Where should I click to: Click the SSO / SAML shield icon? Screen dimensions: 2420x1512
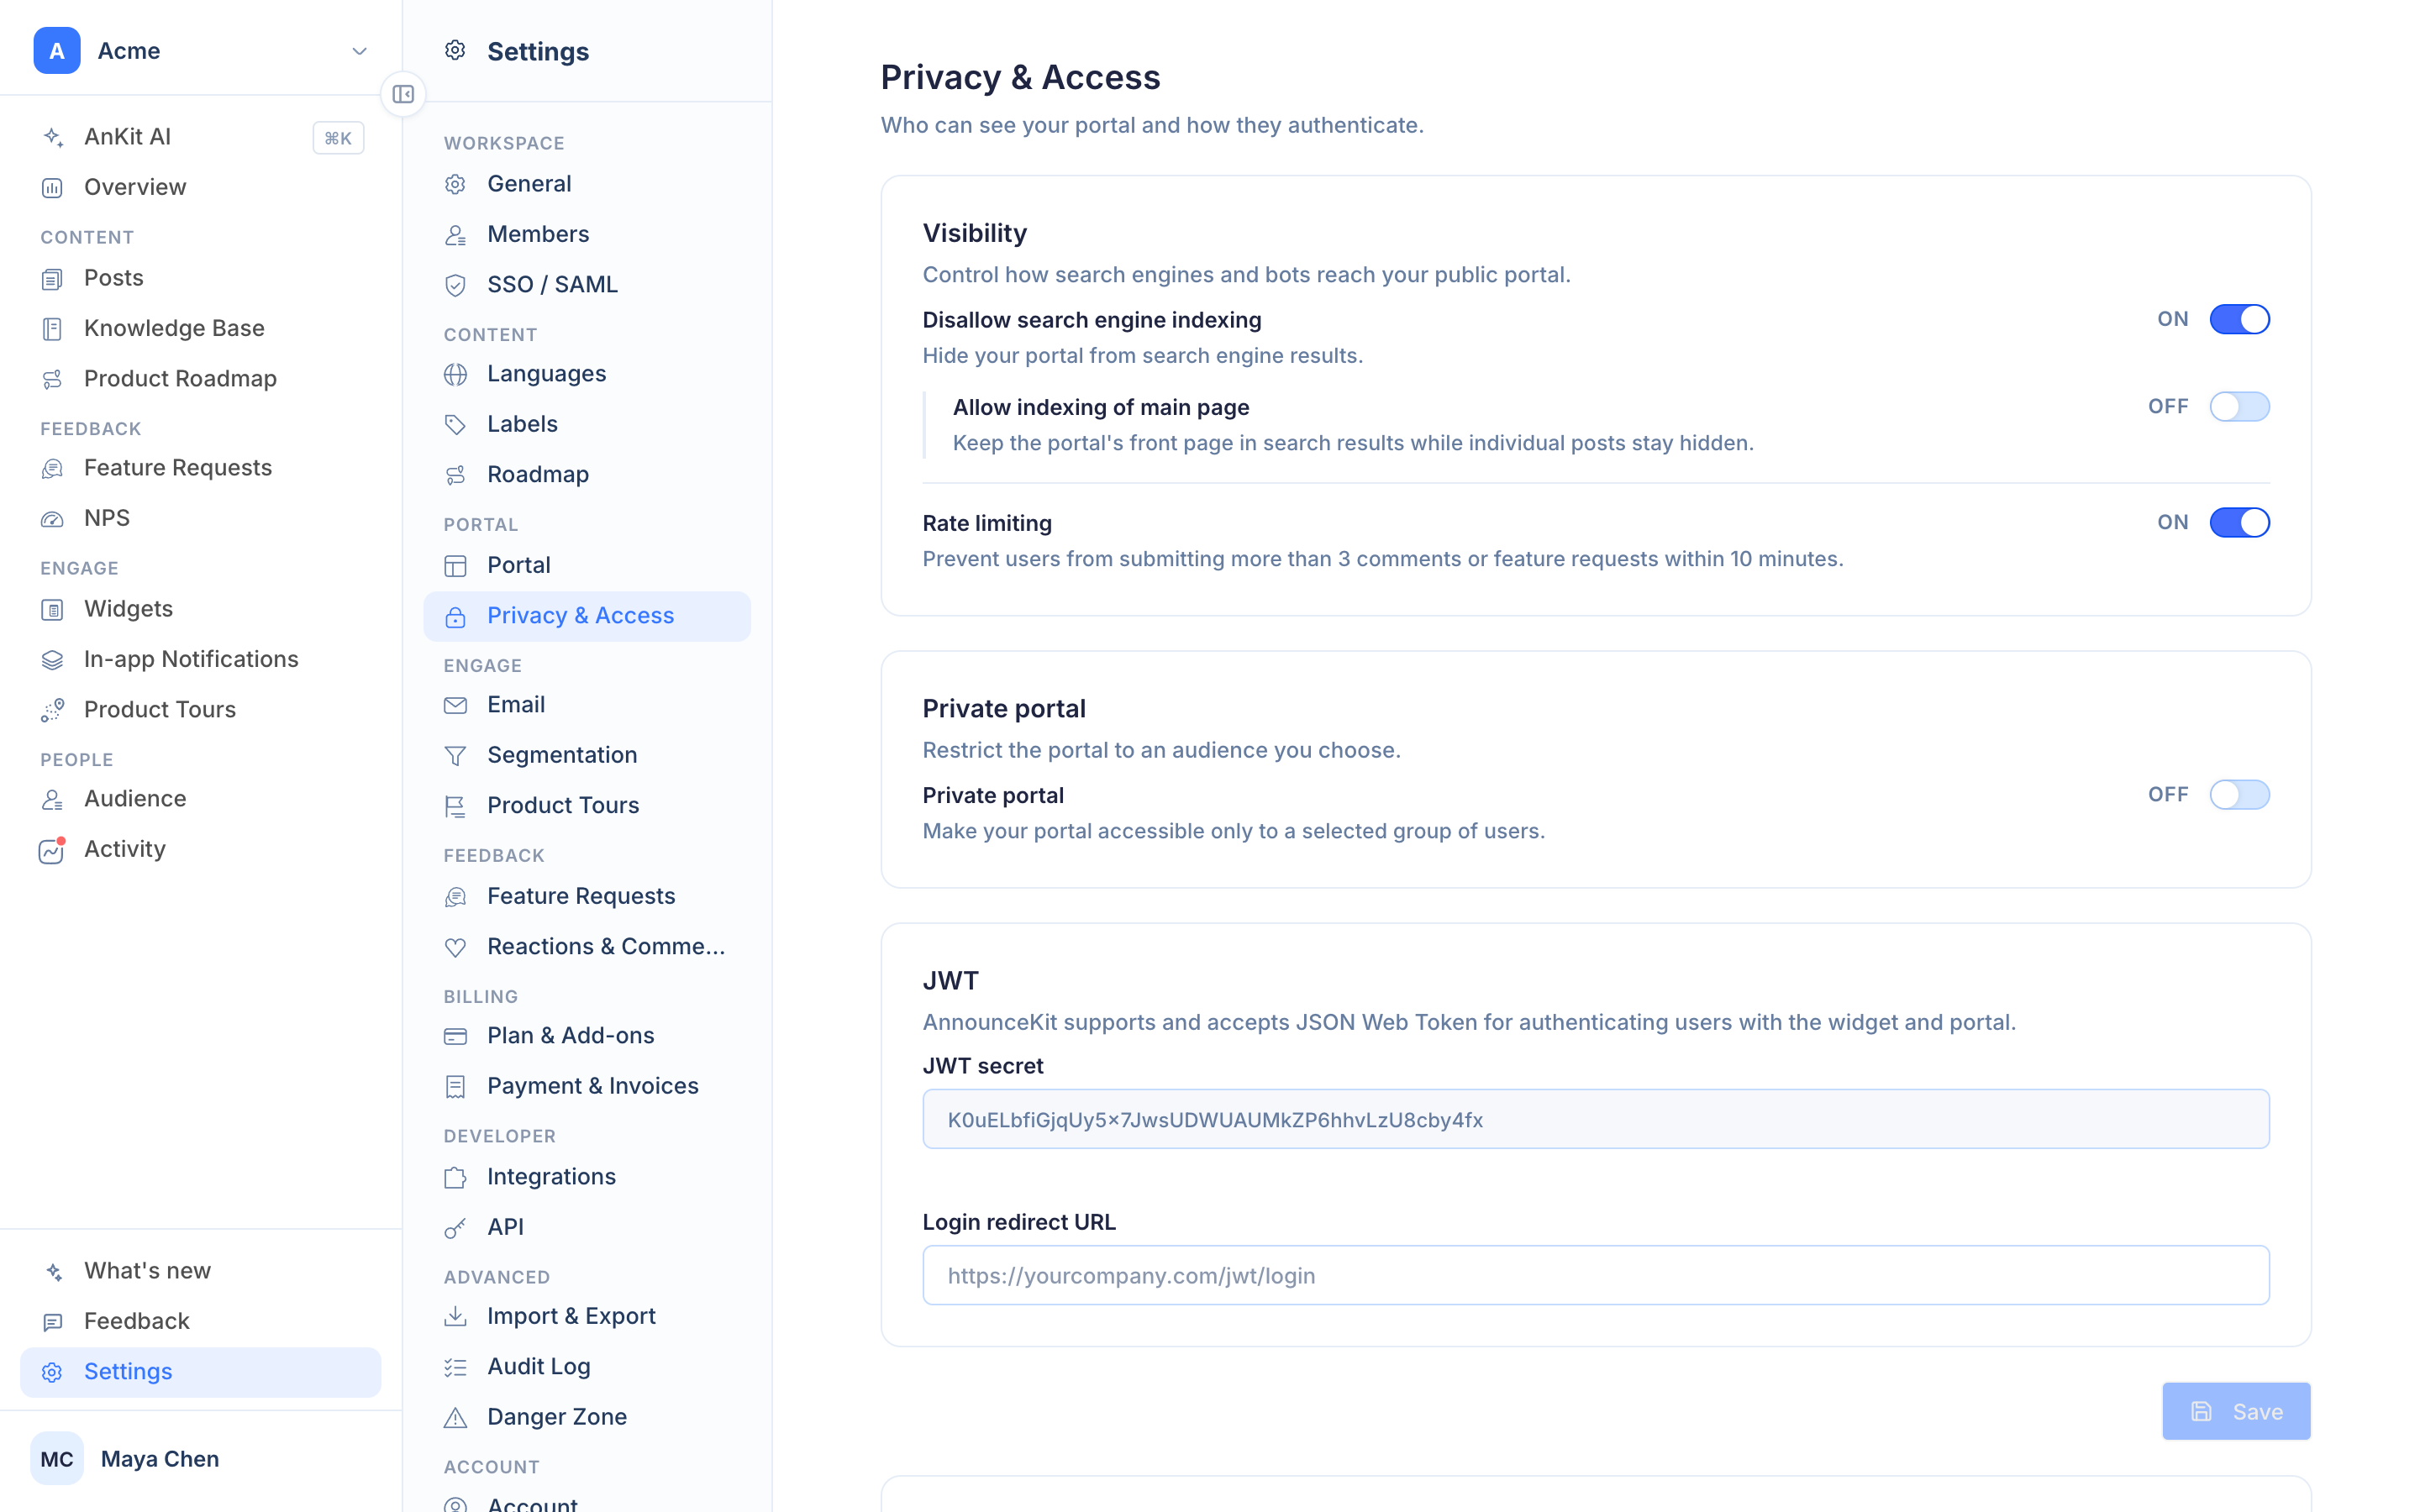[x=456, y=285]
